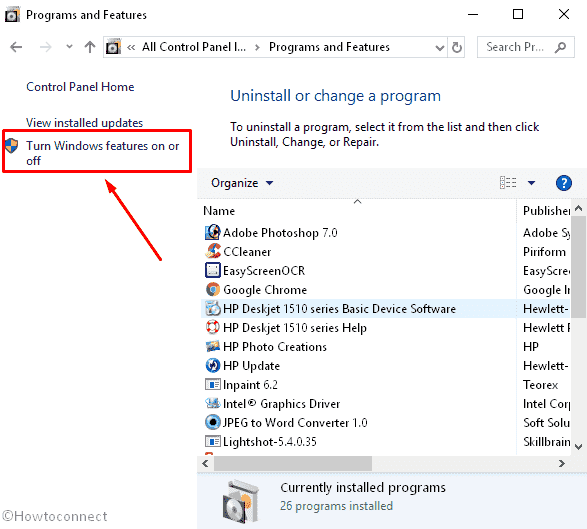
Task: Sort the list by the Publisher column header
Action: (546, 211)
